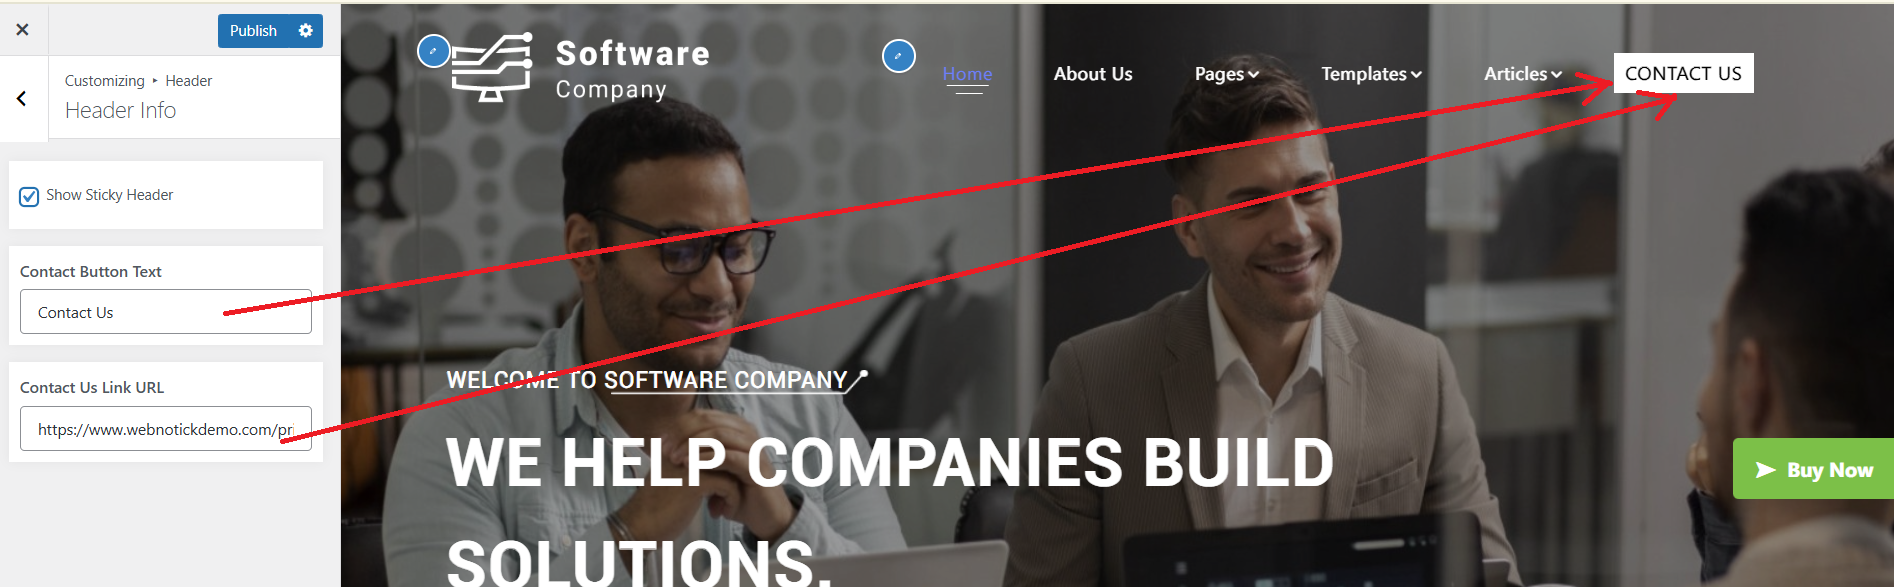Click the green Buy Now button

point(1813,469)
